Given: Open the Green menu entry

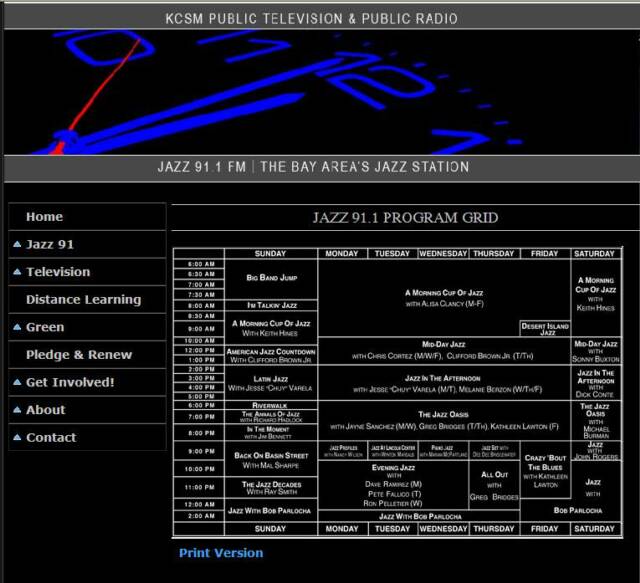Looking at the screenshot, I should (x=87, y=327).
